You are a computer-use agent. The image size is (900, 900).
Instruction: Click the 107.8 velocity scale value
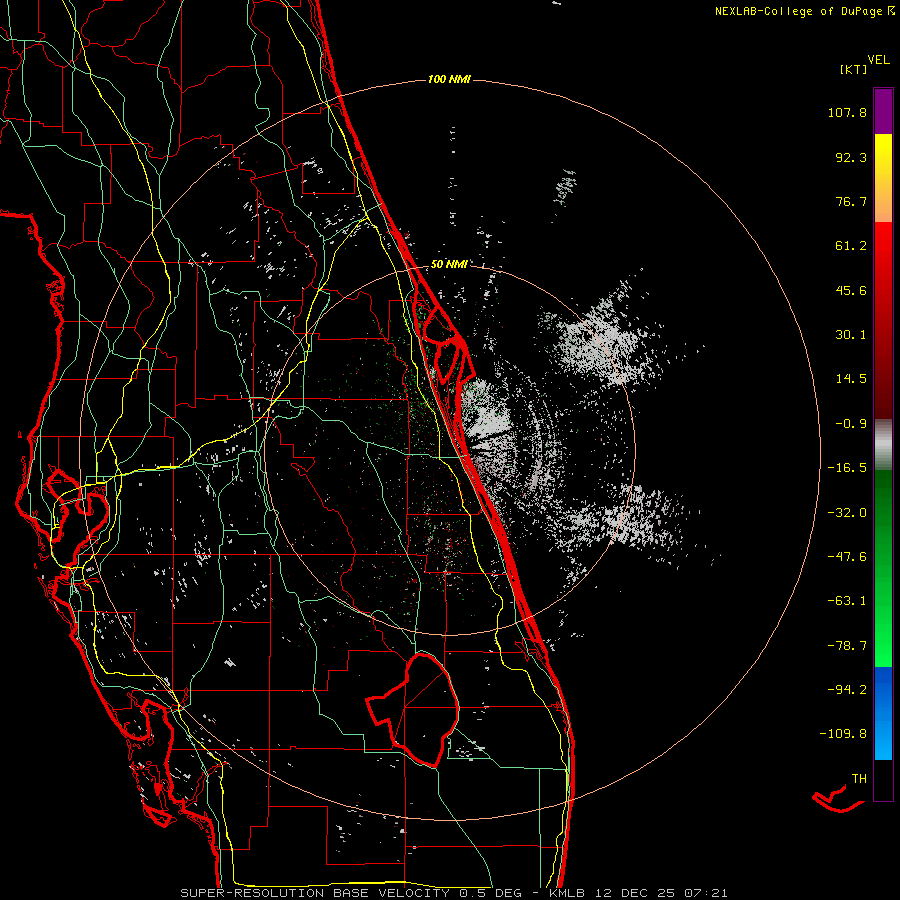pos(847,112)
